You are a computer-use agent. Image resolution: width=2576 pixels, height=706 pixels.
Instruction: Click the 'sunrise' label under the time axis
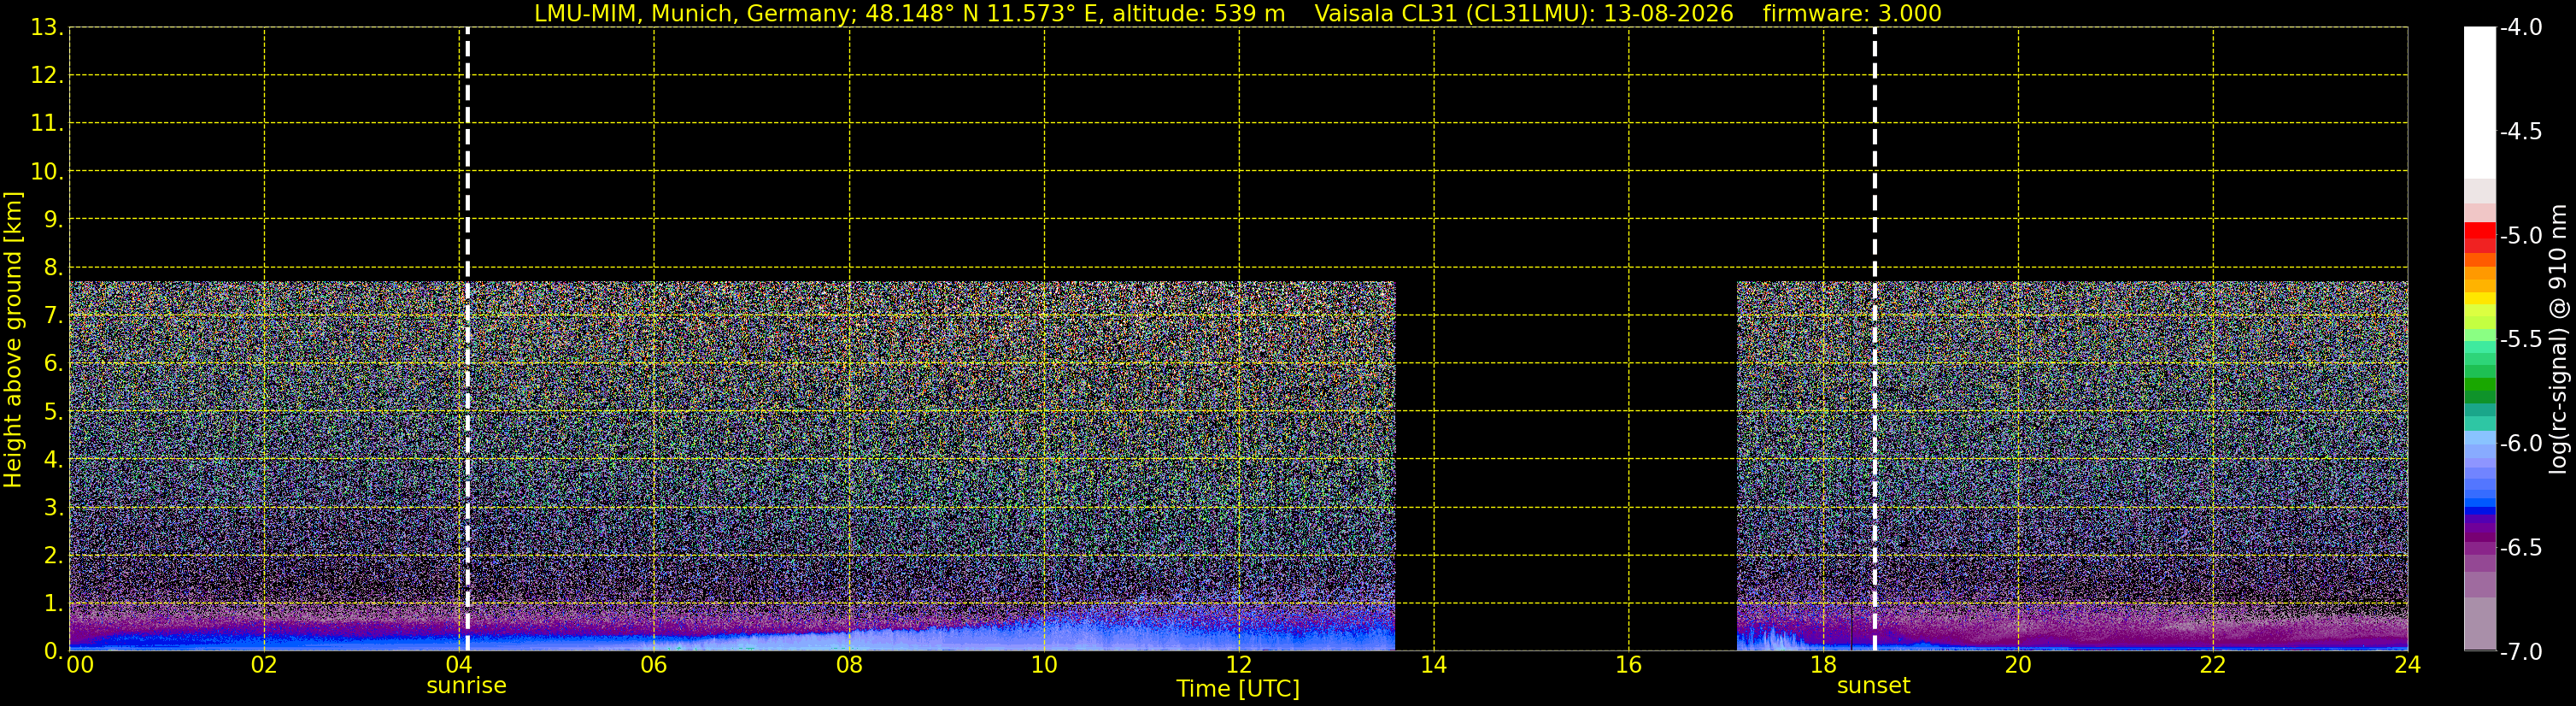click(x=466, y=686)
